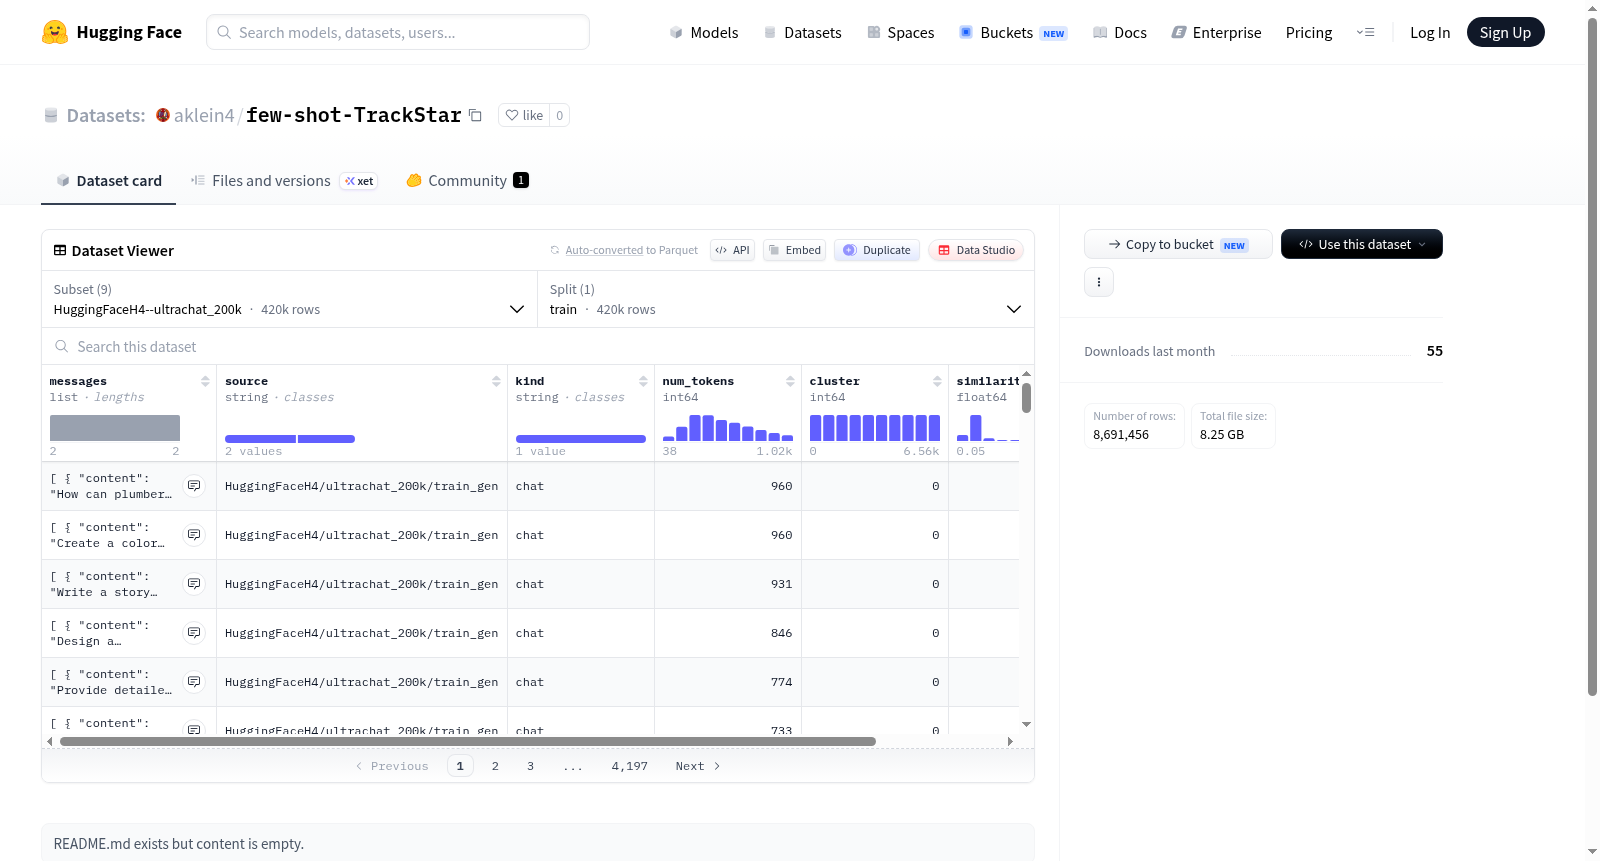Screen dimensions: 1600x861
Task: Expand the Split dropdown
Action: point(785,300)
